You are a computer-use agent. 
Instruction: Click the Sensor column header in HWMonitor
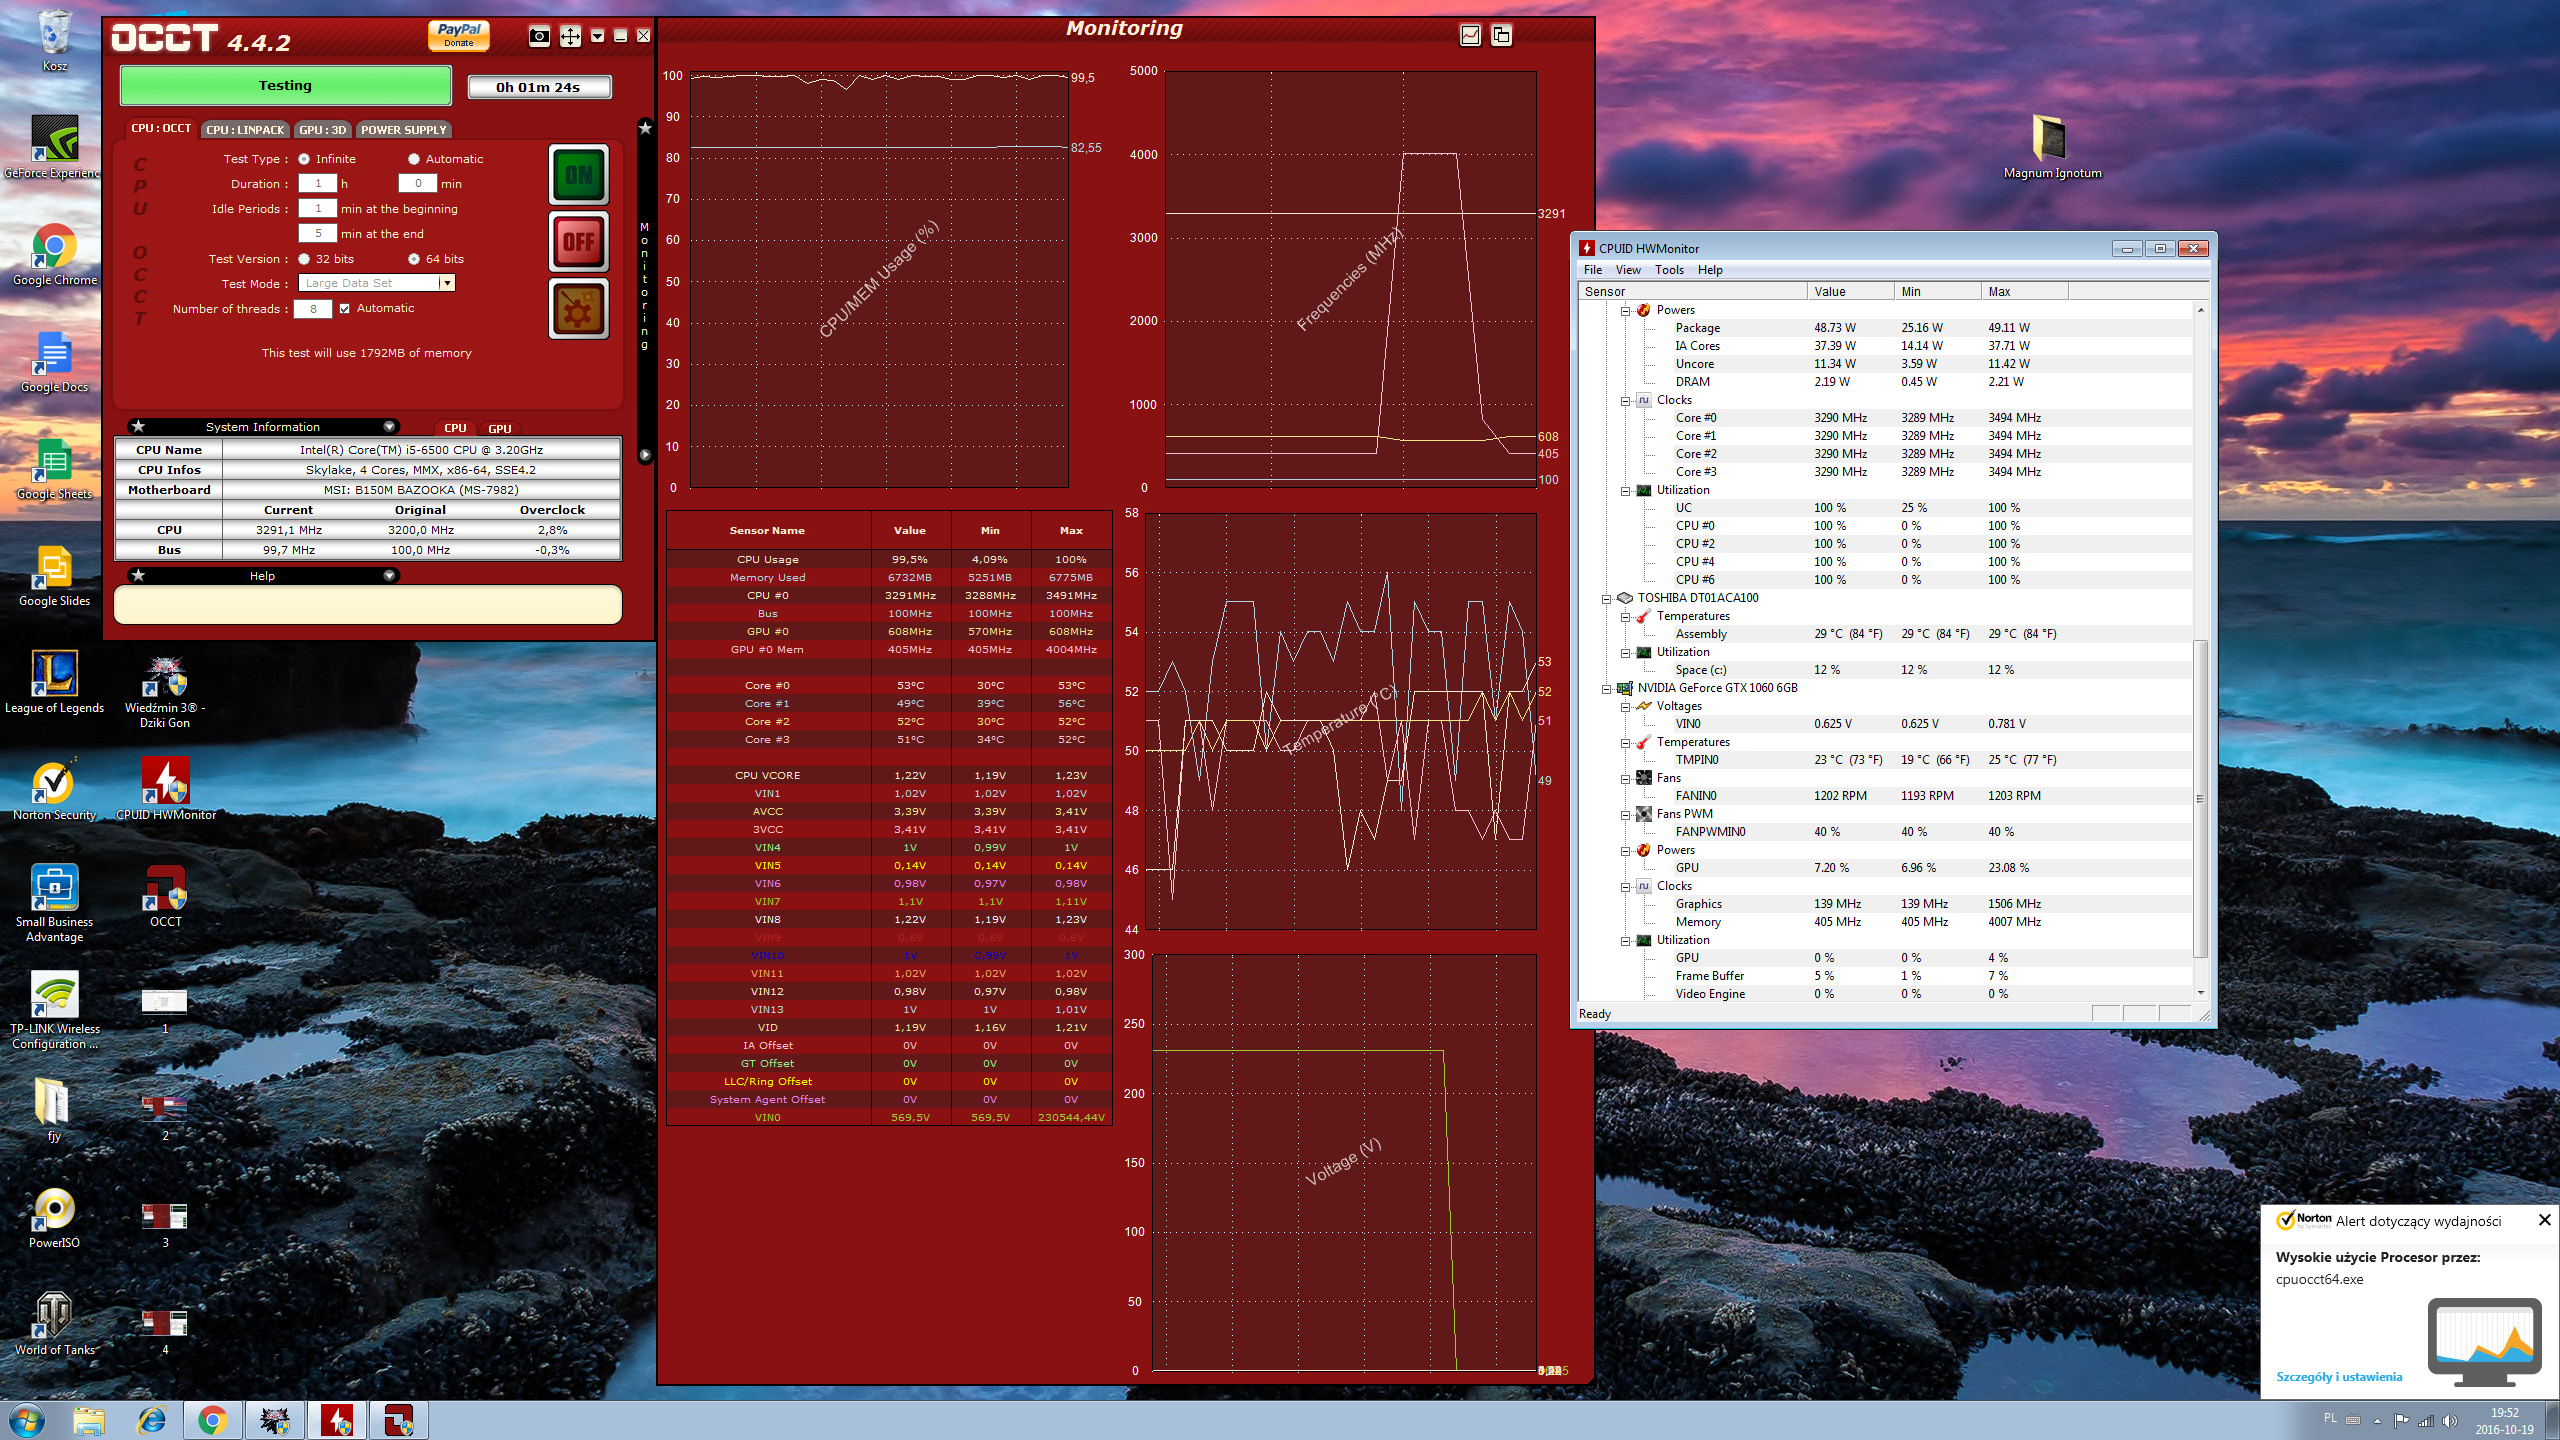coord(1692,292)
